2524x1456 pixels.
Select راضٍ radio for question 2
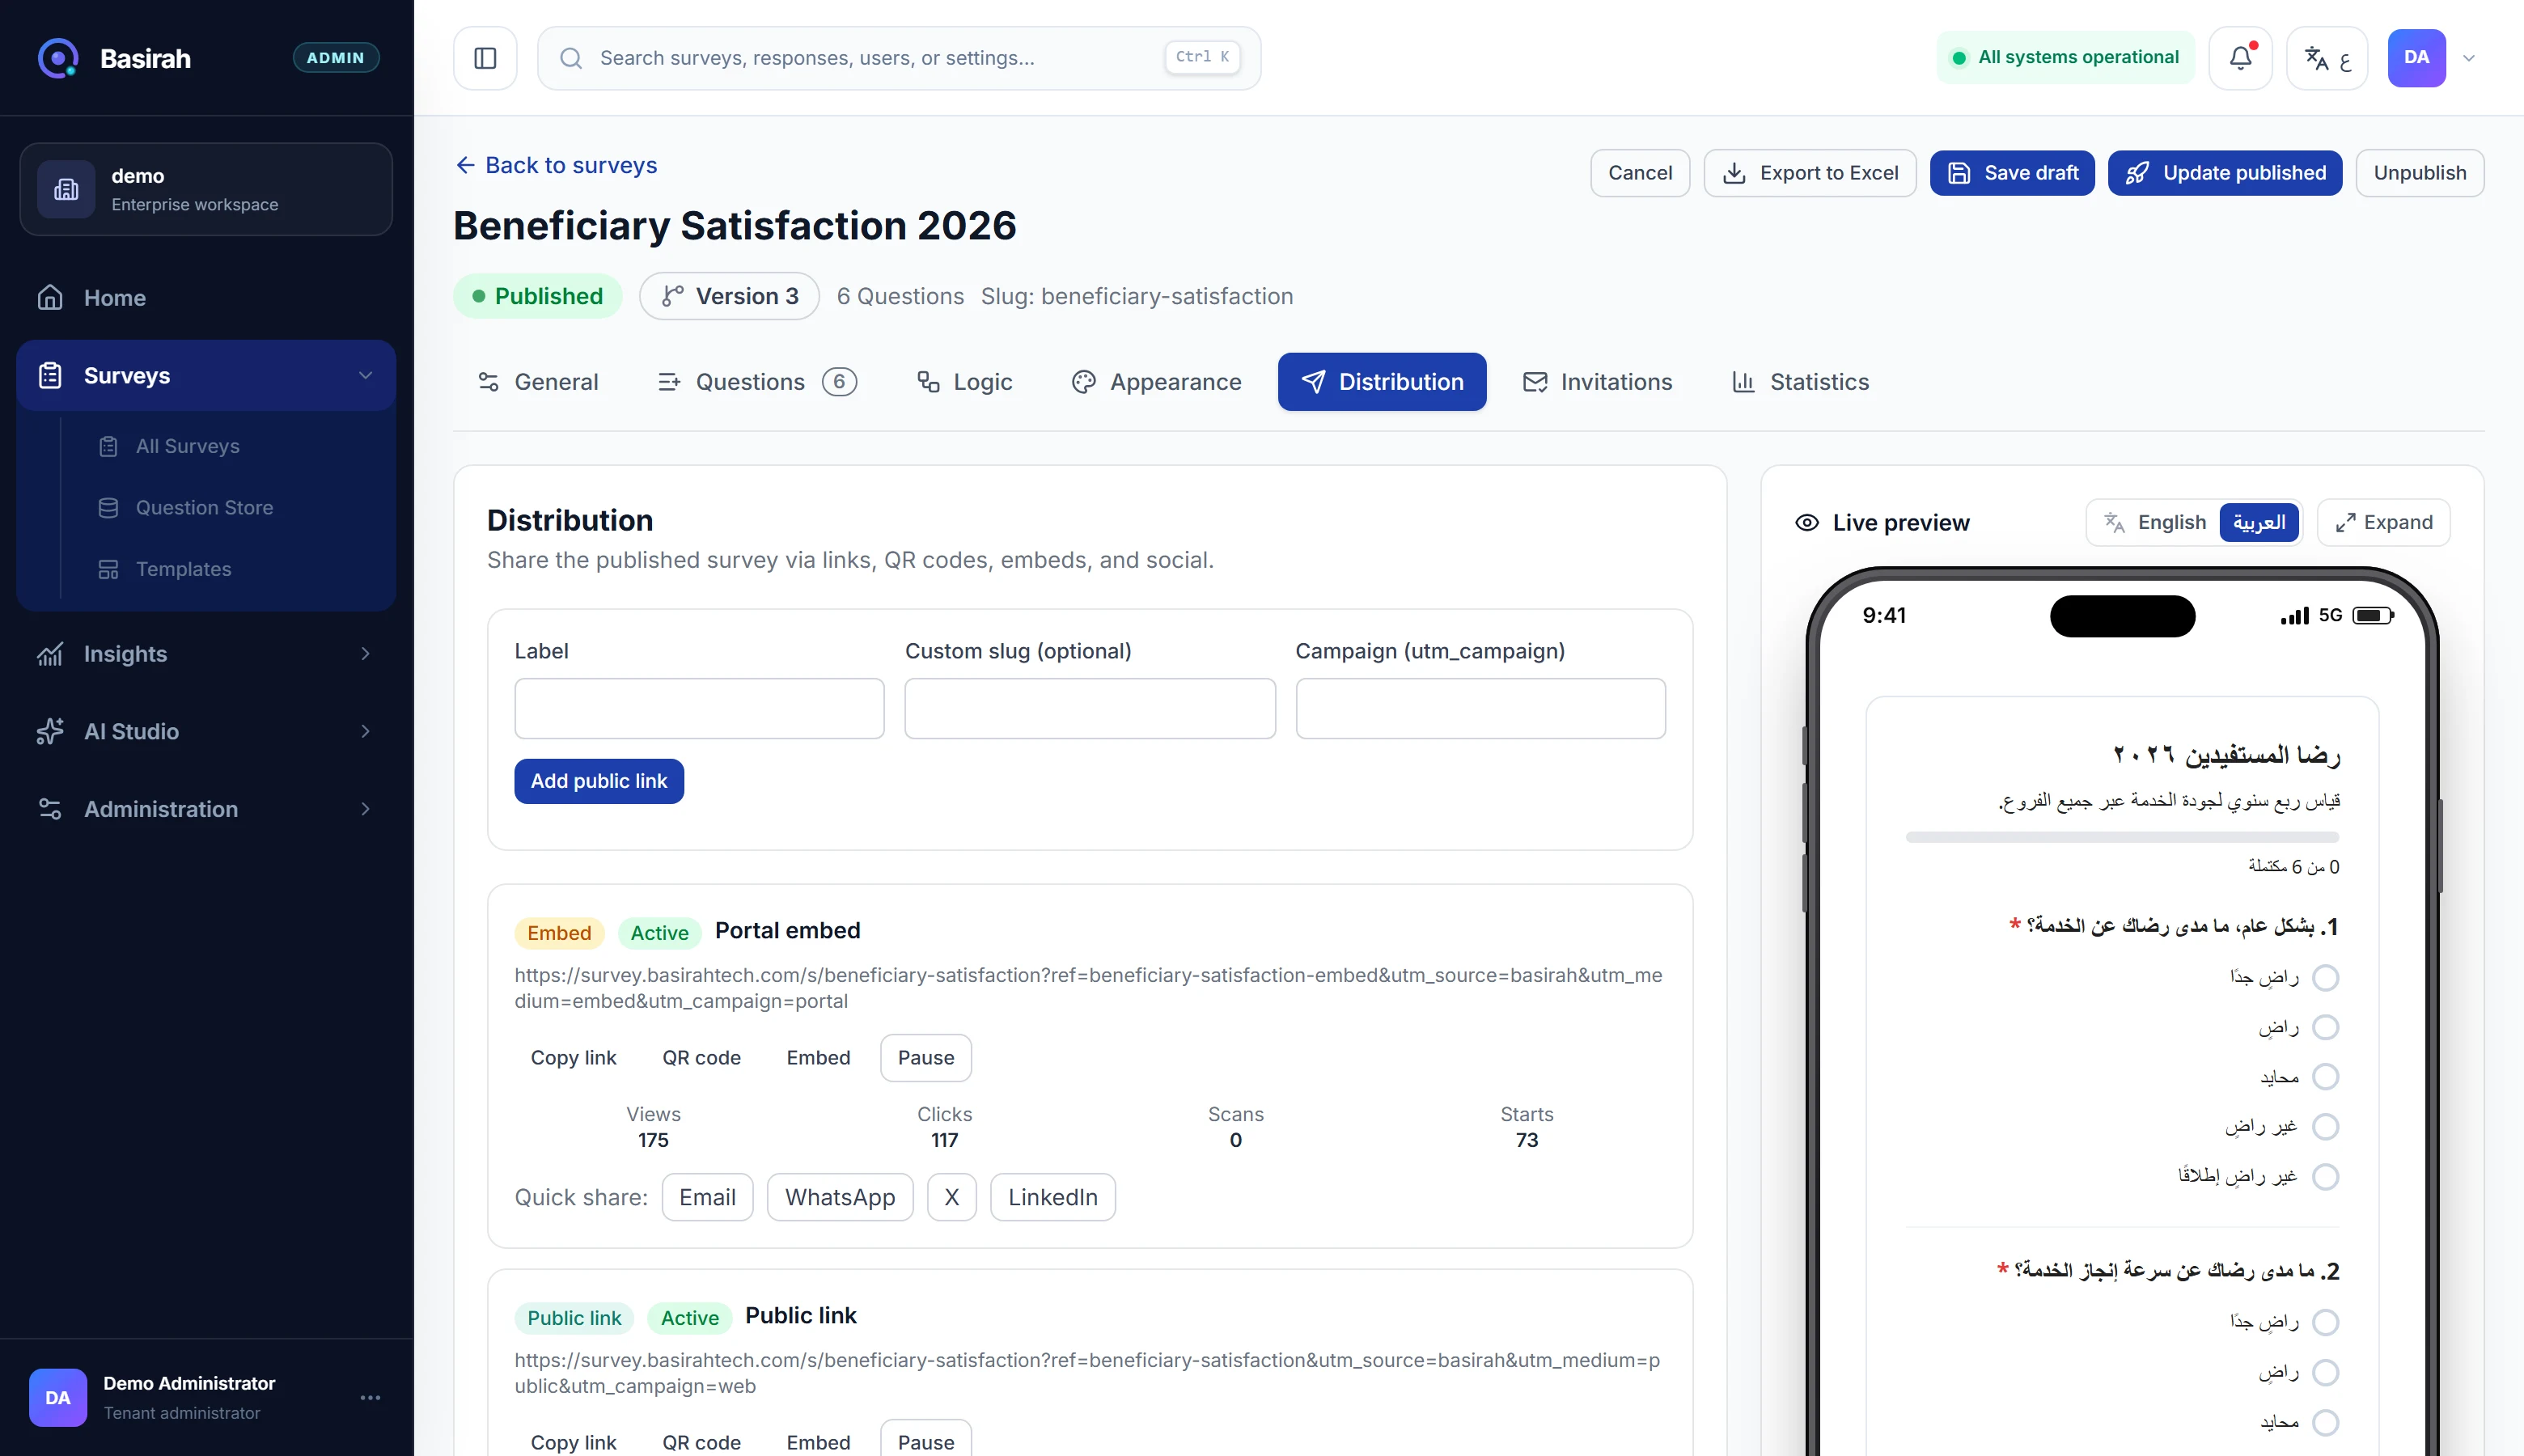(2326, 1373)
